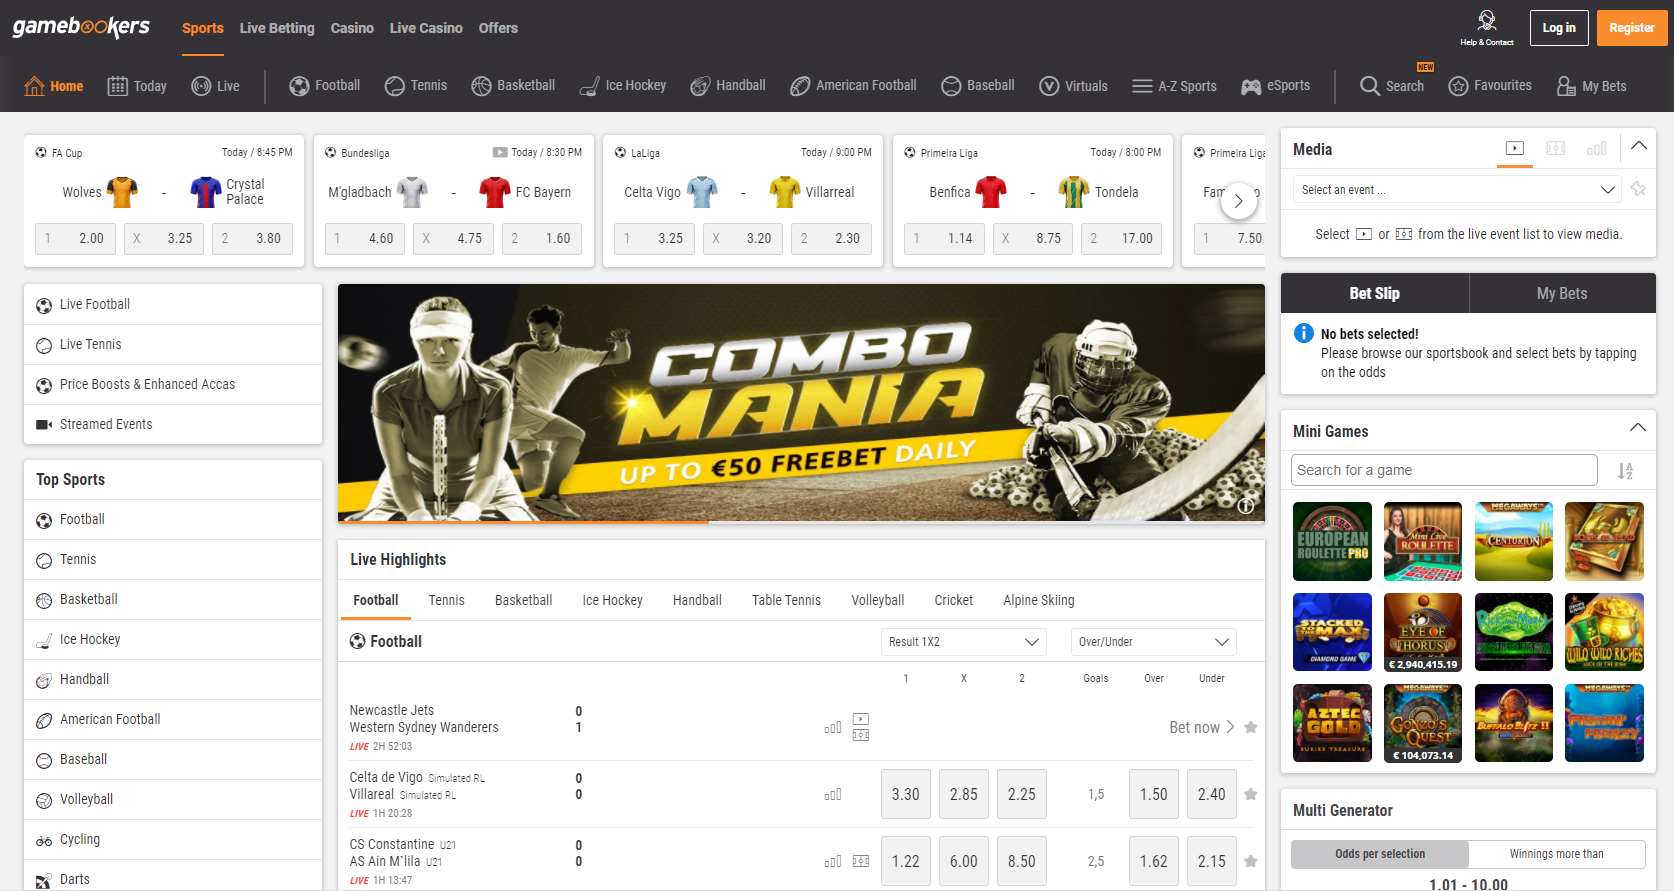The image size is (1674, 891).
Task: Open Favourites star in navigation bar
Action: point(1490,86)
